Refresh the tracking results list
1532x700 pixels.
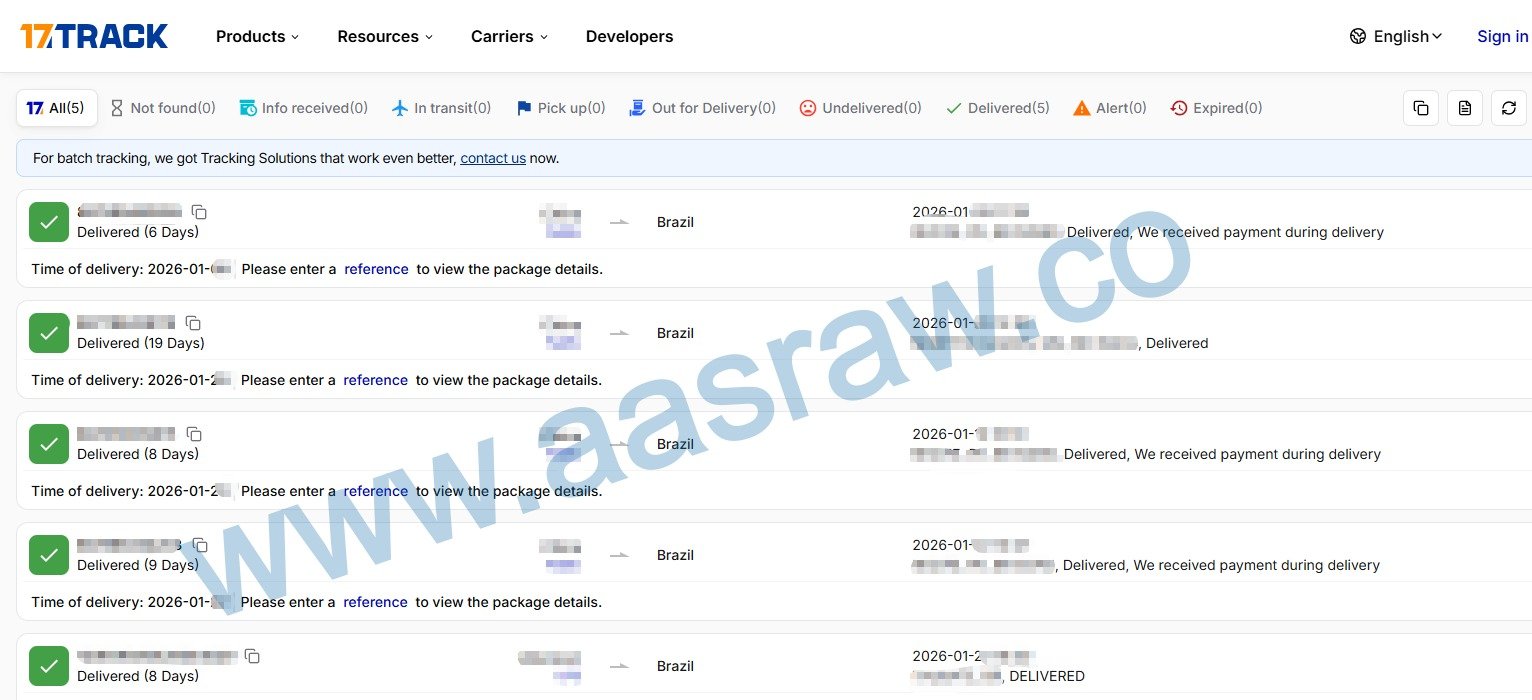click(x=1508, y=108)
